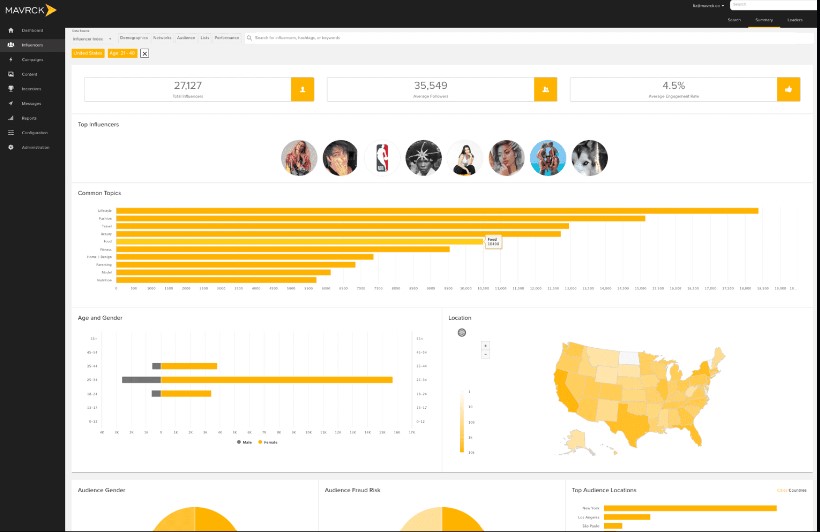Screen dimensions: 820x532
Task: Open Messages via paper plane icon
Action: point(11,103)
